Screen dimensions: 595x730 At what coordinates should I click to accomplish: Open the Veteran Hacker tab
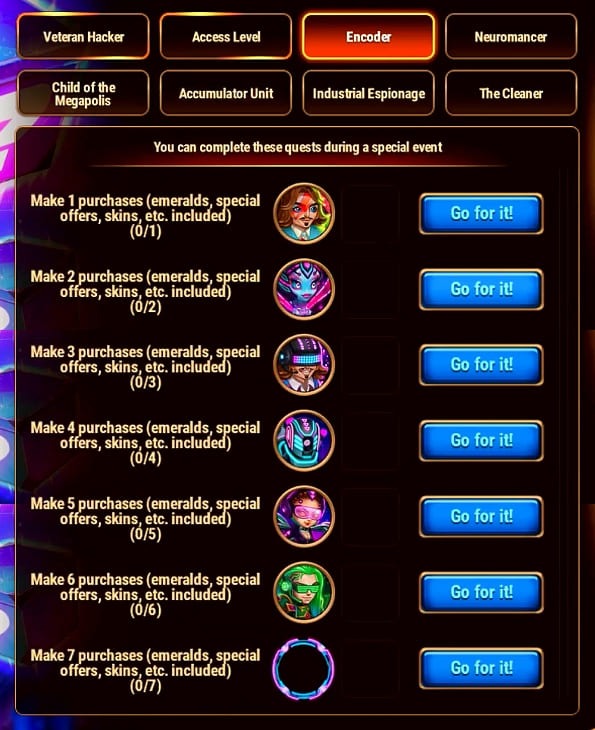tap(83, 37)
